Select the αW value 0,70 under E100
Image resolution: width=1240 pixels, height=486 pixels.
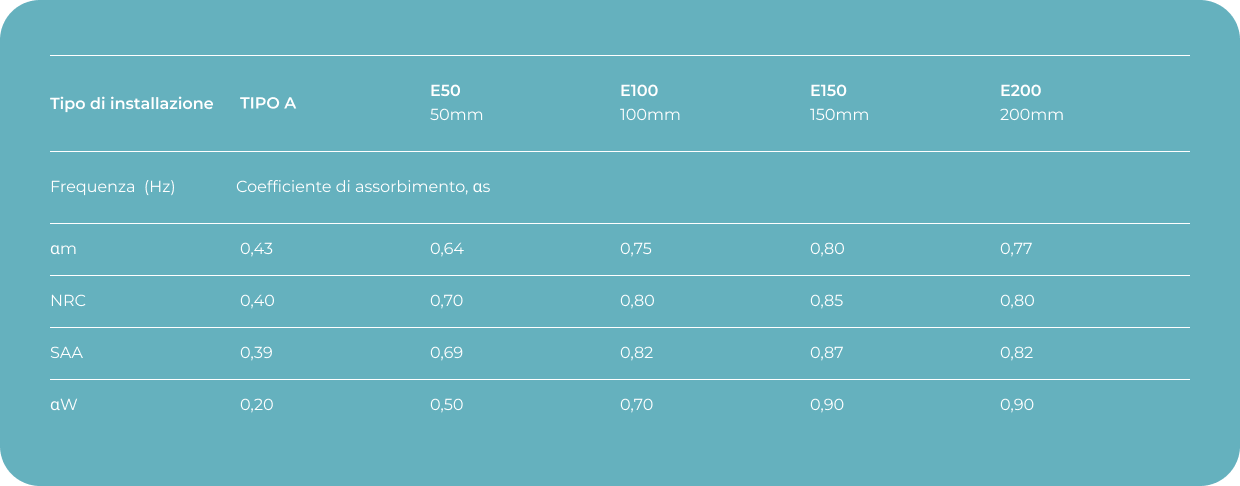pyautogui.click(x=637, y=405)
